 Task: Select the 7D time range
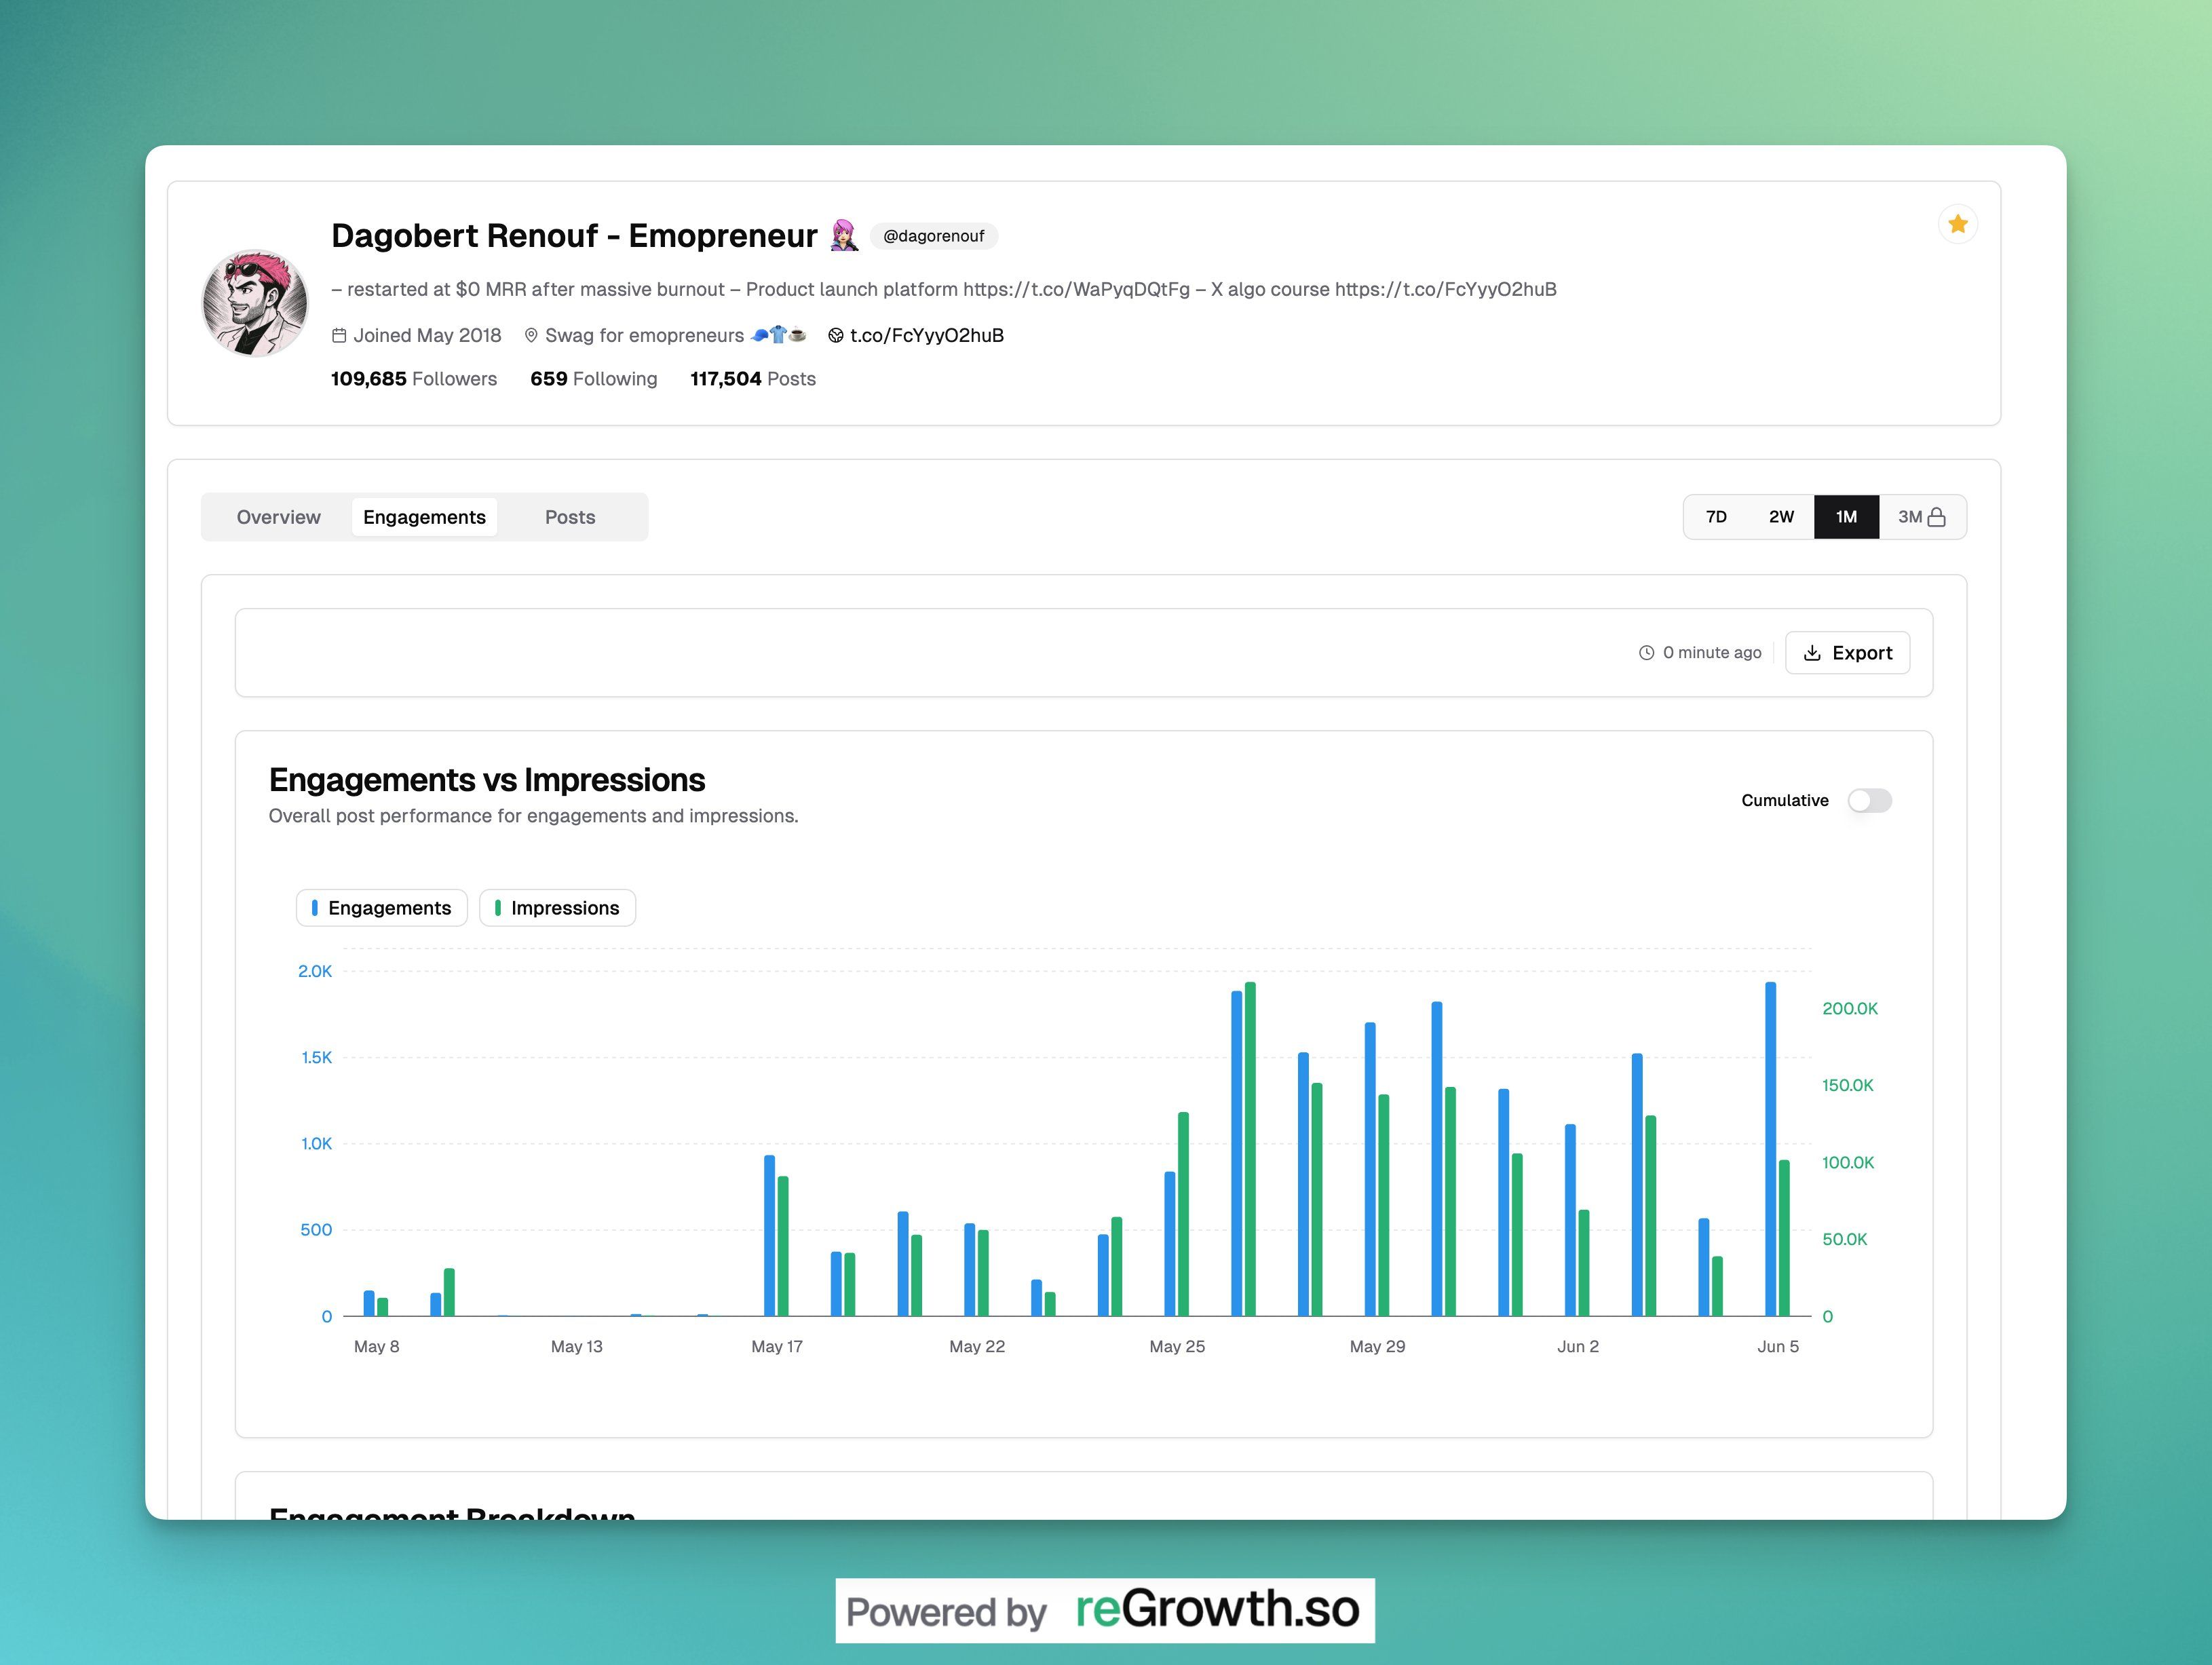pos(1716,517)
